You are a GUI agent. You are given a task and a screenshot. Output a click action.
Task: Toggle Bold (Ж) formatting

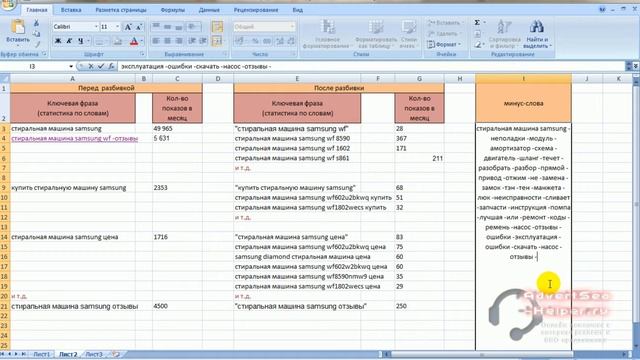click(58, 41)
